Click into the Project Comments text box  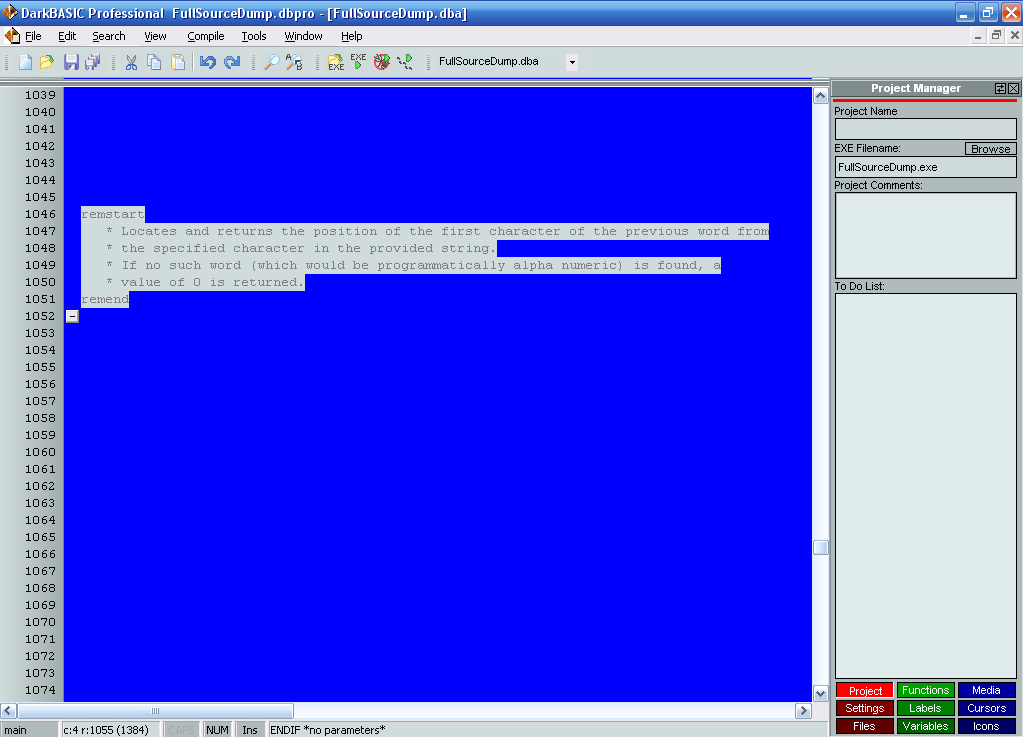pyautogui.click(x=925, y=235)
